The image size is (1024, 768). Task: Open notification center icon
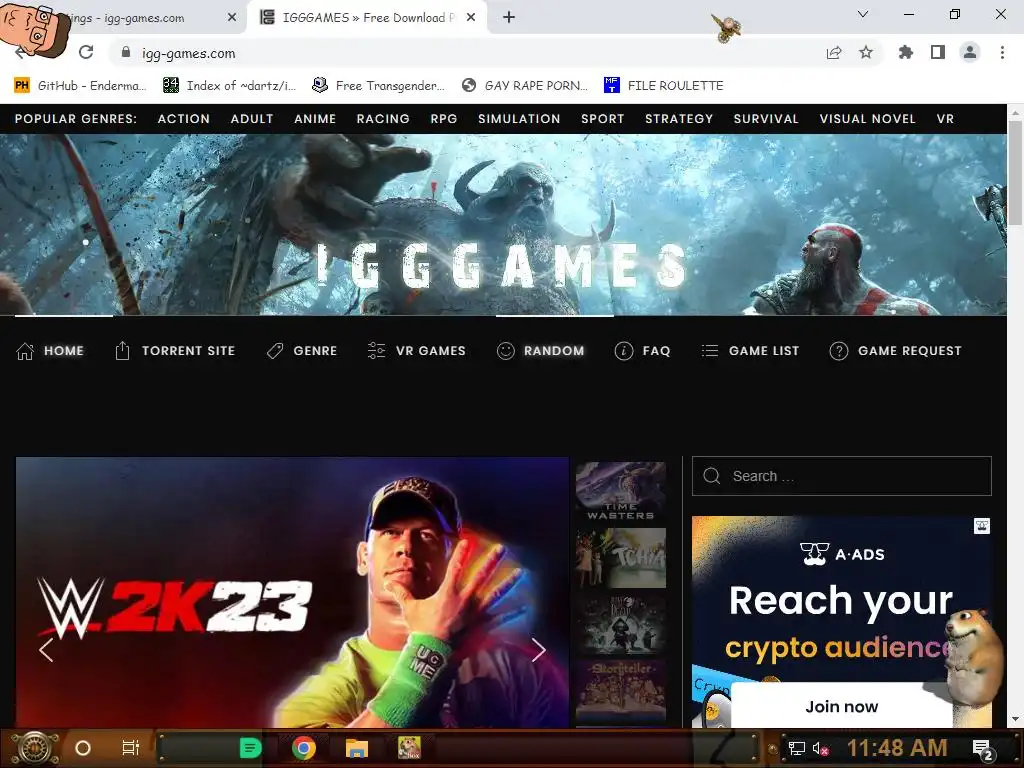[x=983, y=750]
